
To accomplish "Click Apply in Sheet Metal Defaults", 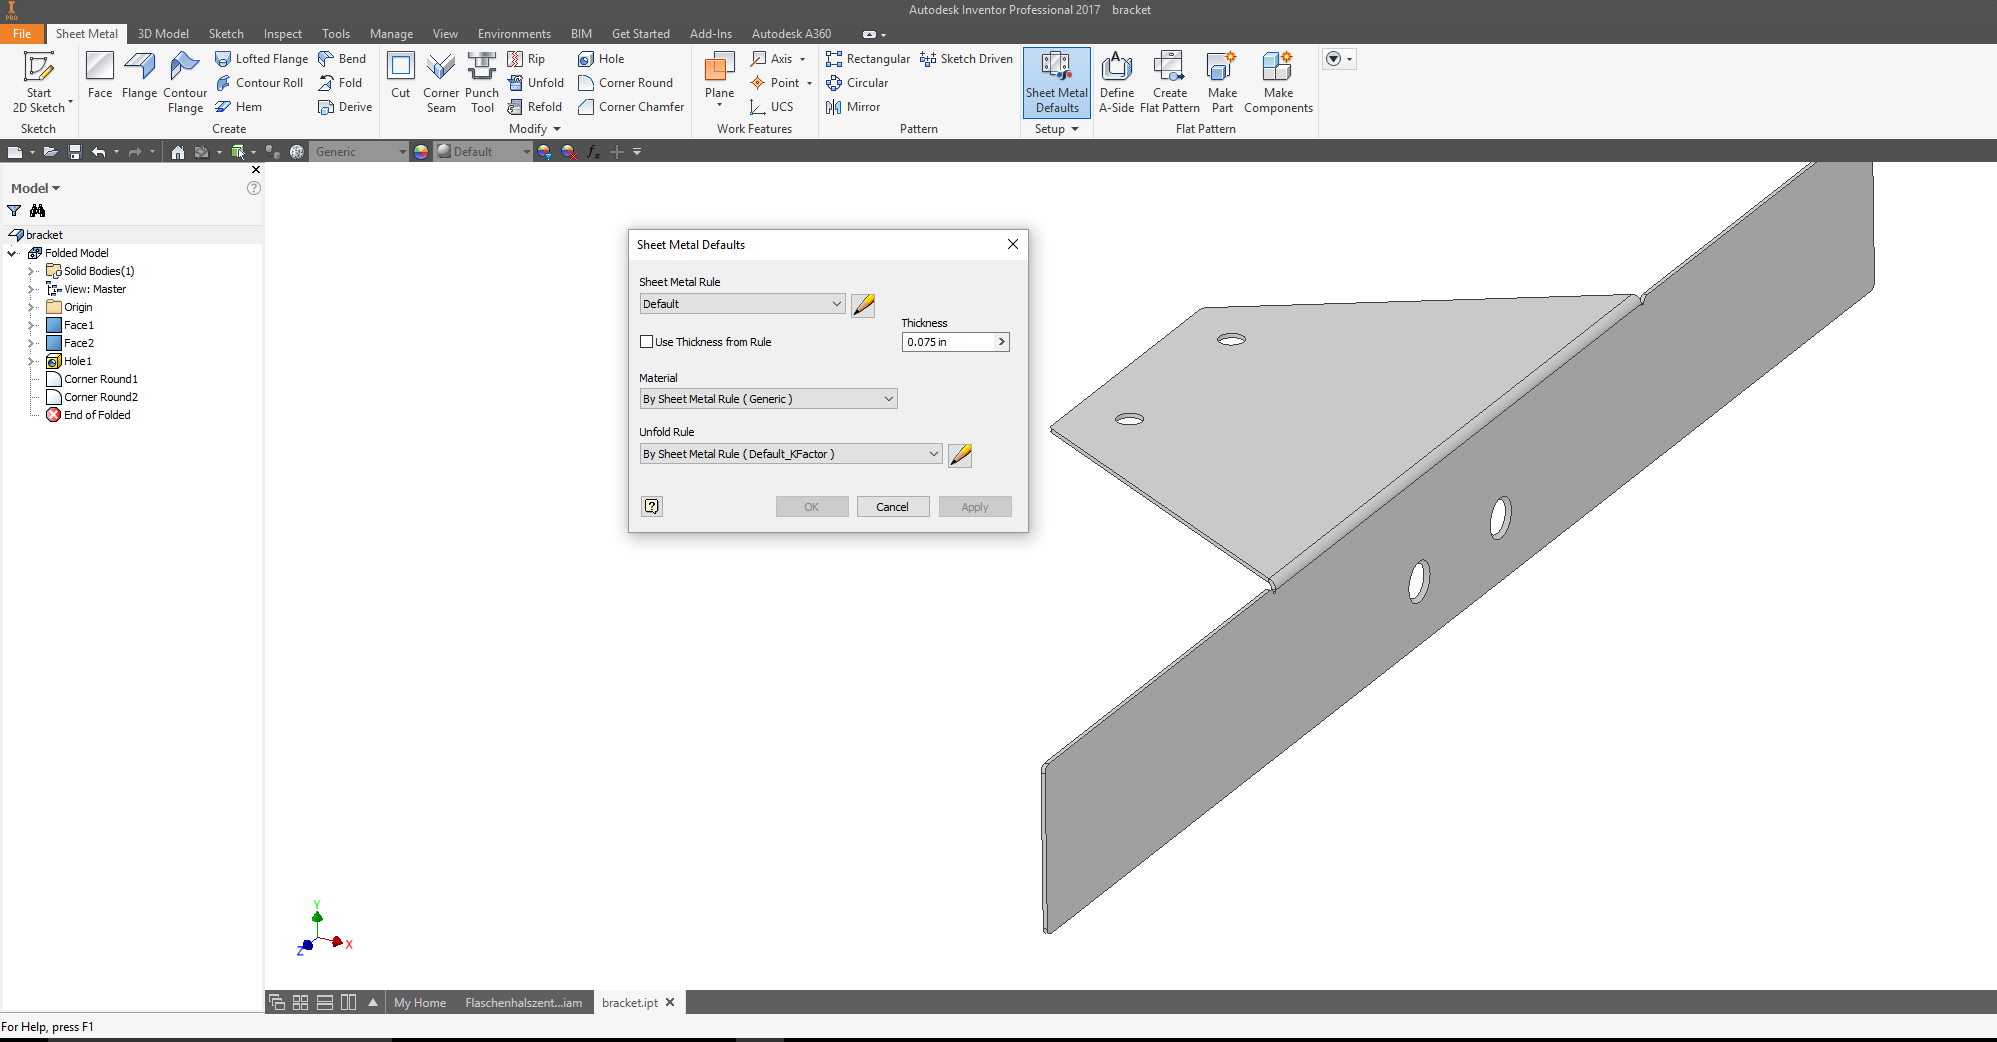I will point(974,507).
